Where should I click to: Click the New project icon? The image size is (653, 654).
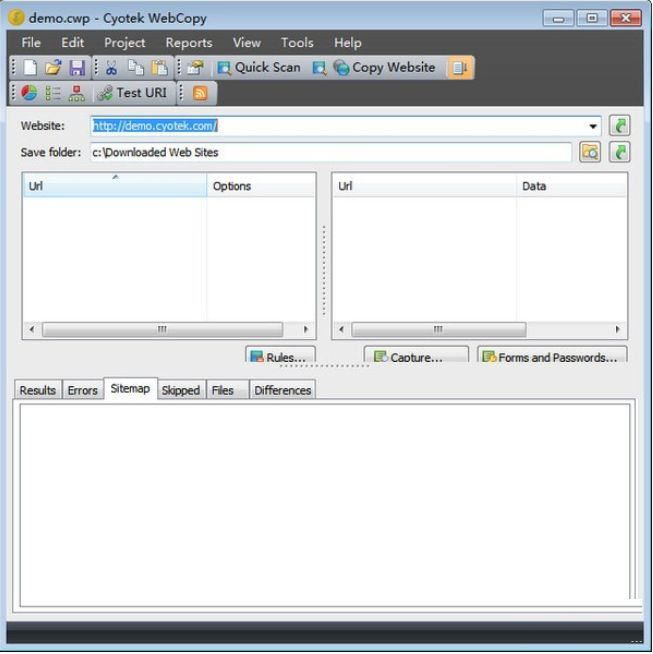coord(31,68)
